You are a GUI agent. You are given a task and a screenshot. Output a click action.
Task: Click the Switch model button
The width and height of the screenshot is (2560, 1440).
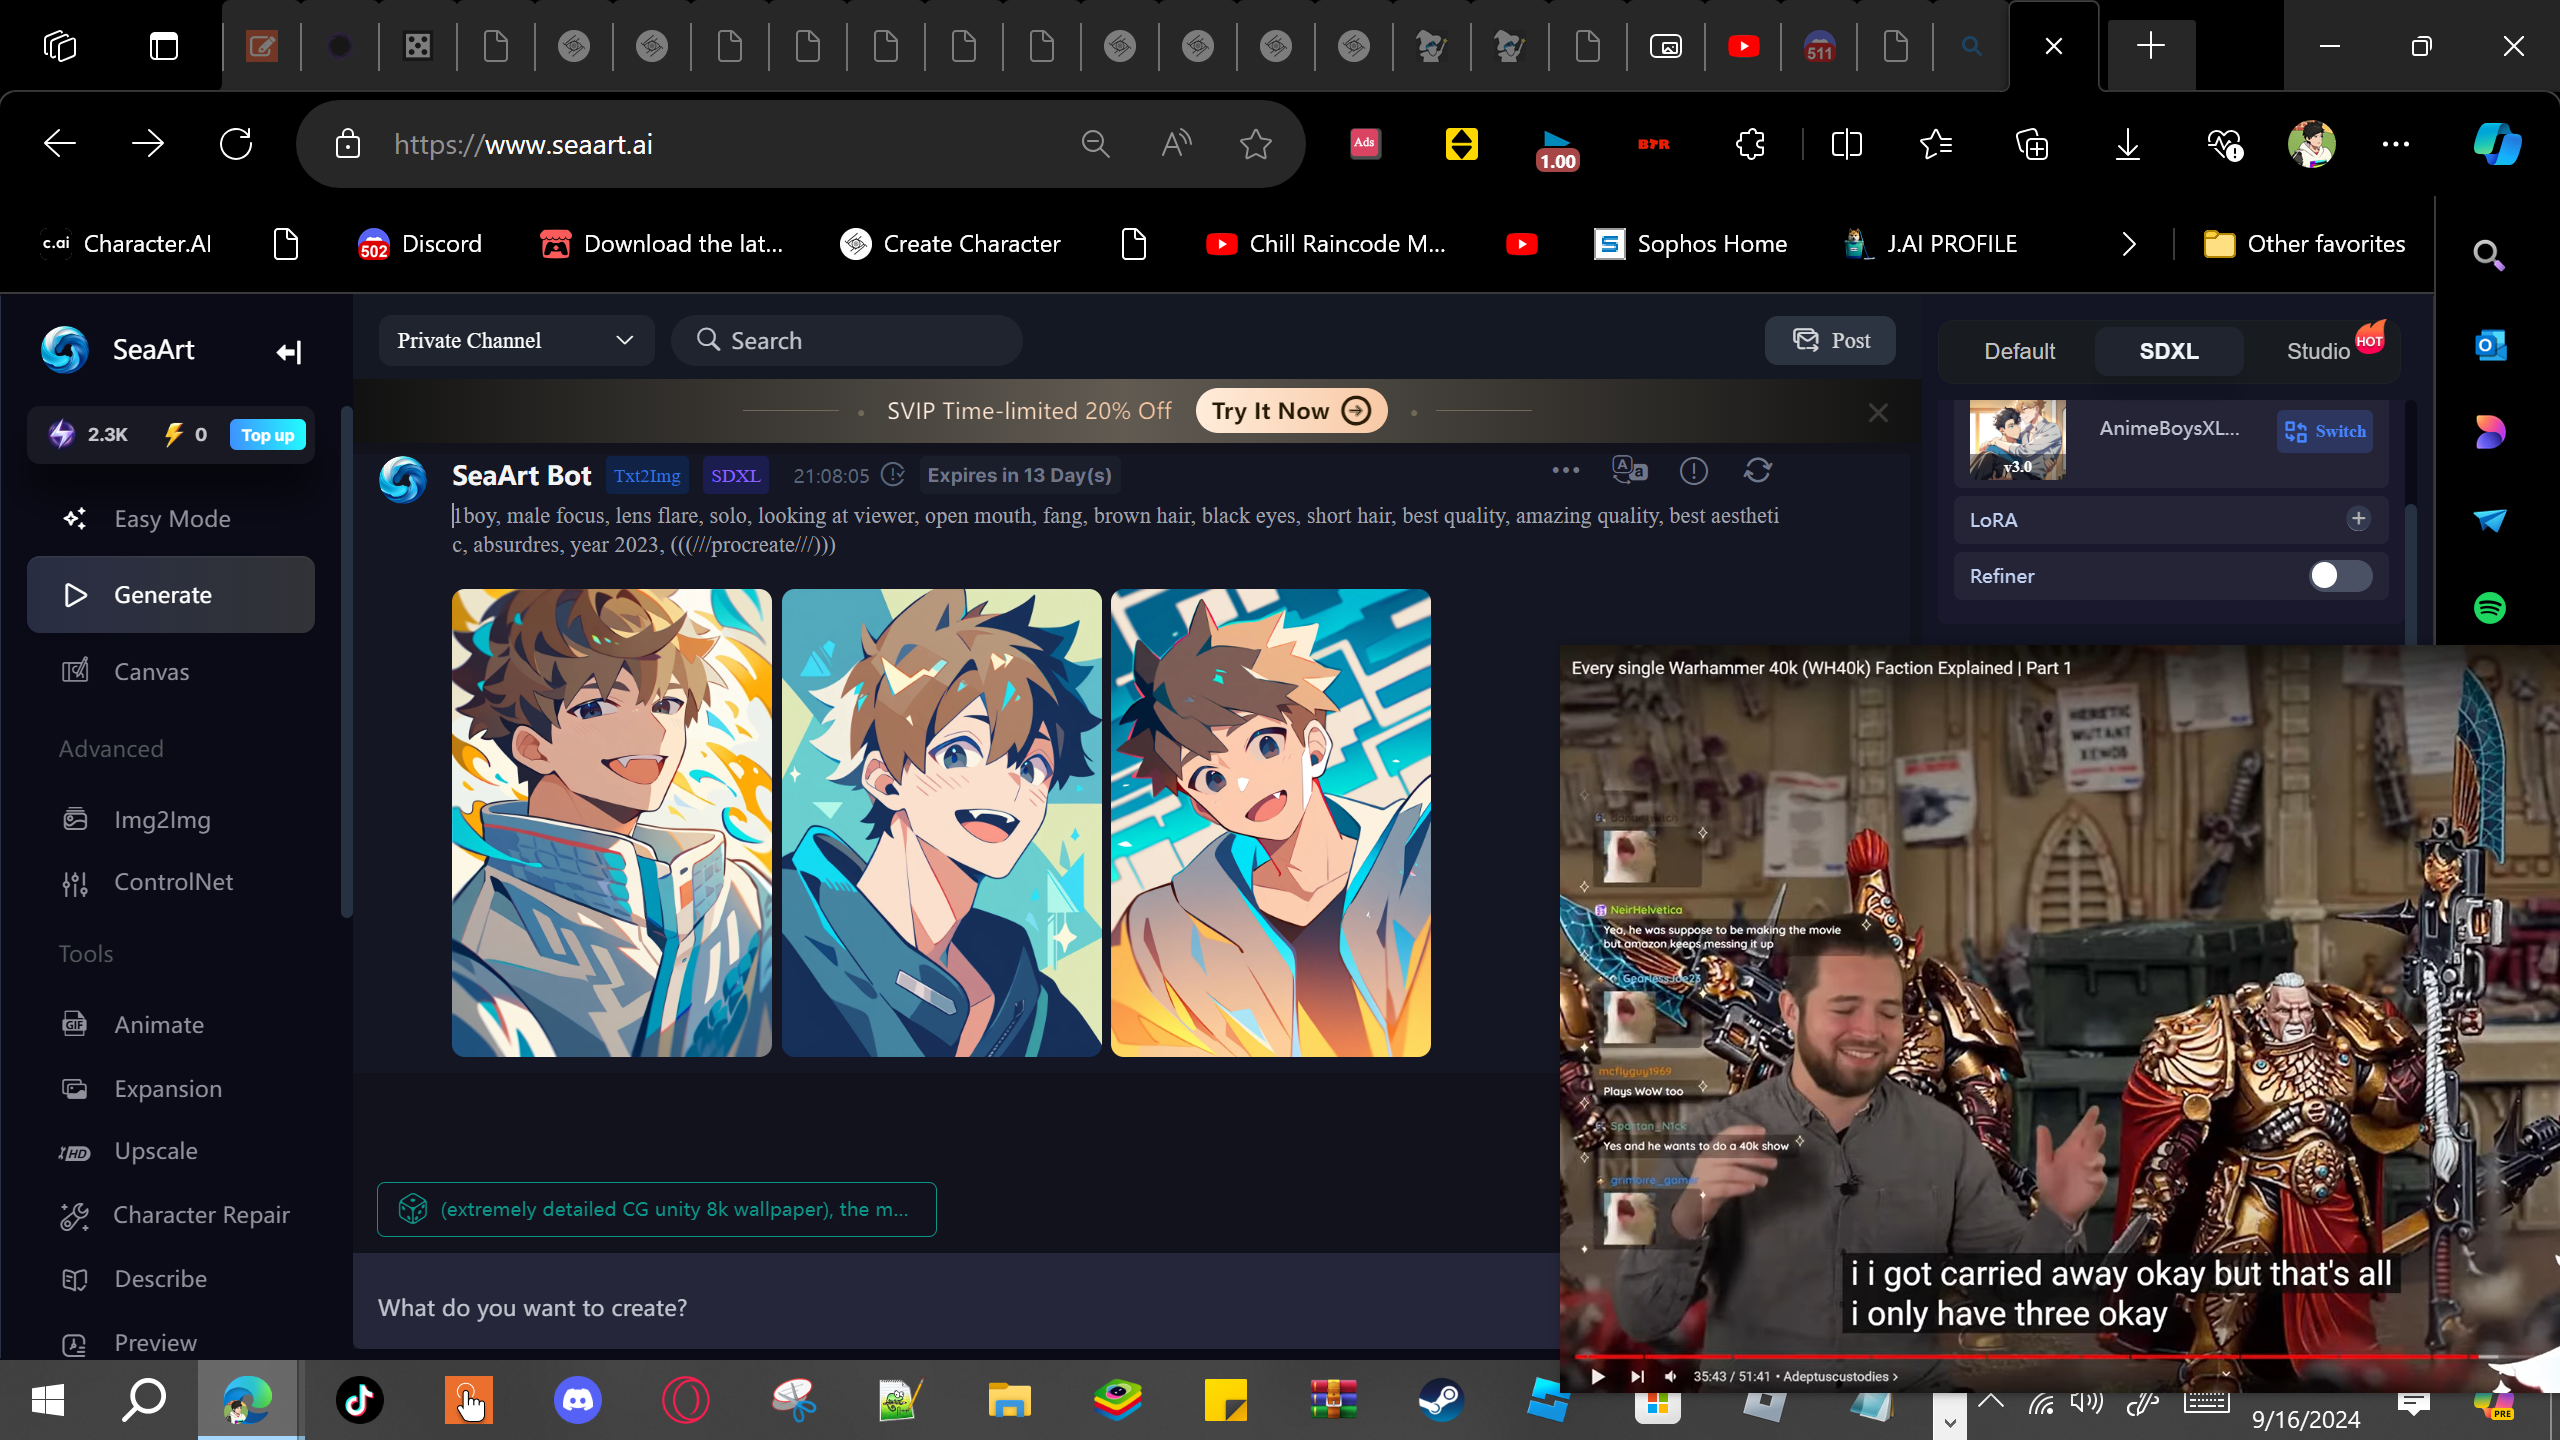click(x=2325, y=432)
